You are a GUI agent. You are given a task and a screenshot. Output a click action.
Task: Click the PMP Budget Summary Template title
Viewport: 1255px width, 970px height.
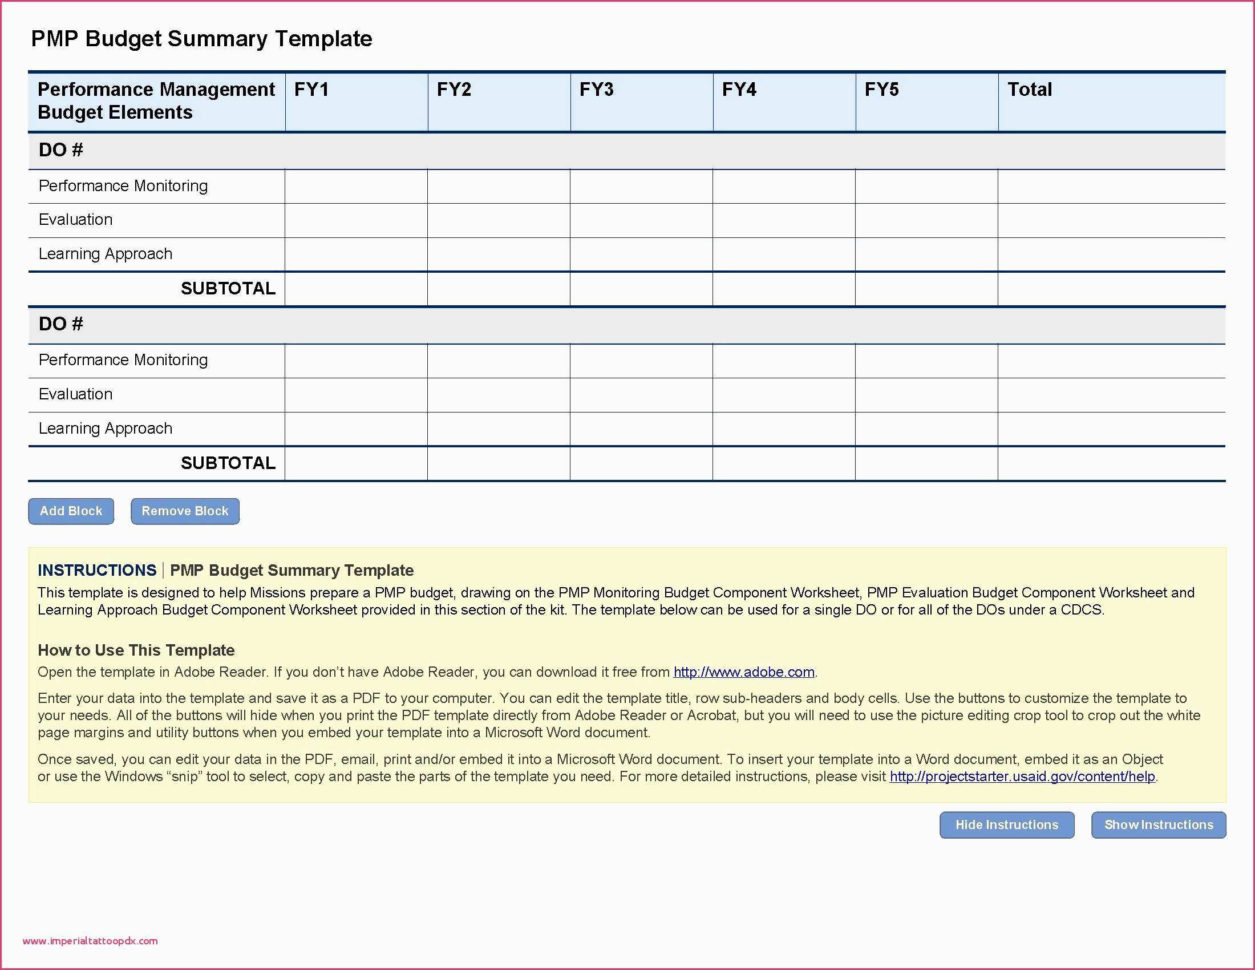coord(201,39)
